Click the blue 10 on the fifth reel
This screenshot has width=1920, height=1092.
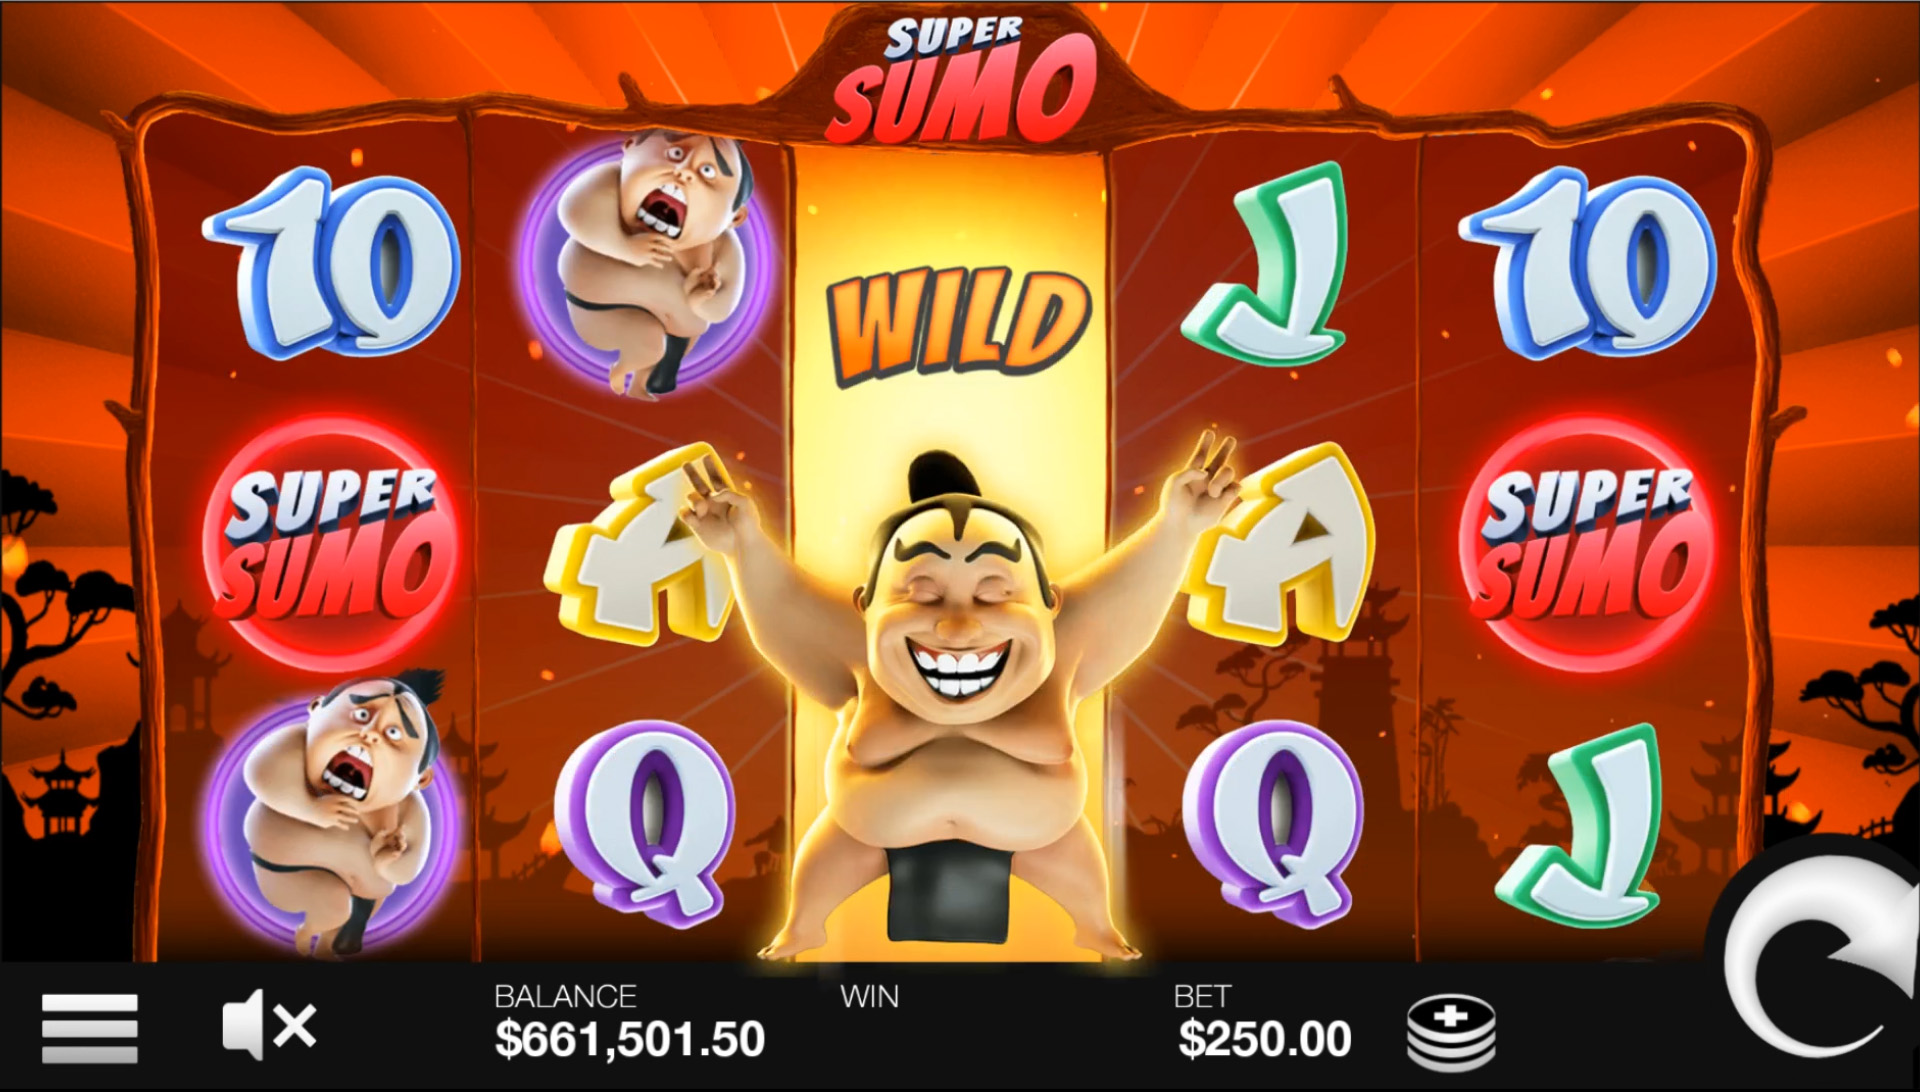[x=1587, y=264]
